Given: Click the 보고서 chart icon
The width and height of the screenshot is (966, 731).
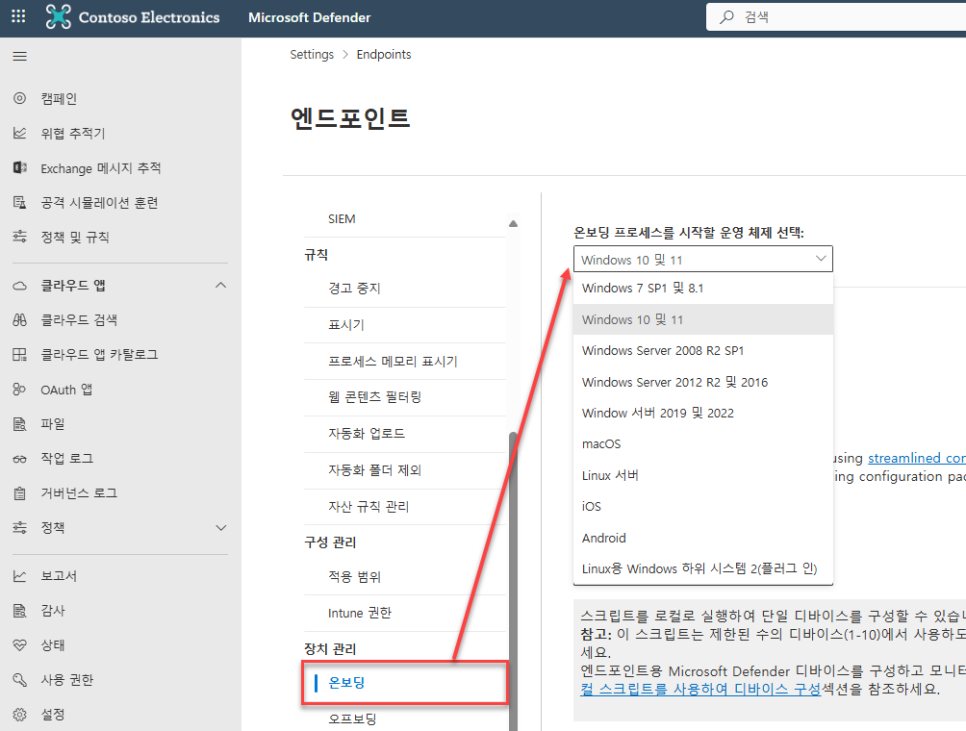Looking at the screenshot, I should [20, 576].
